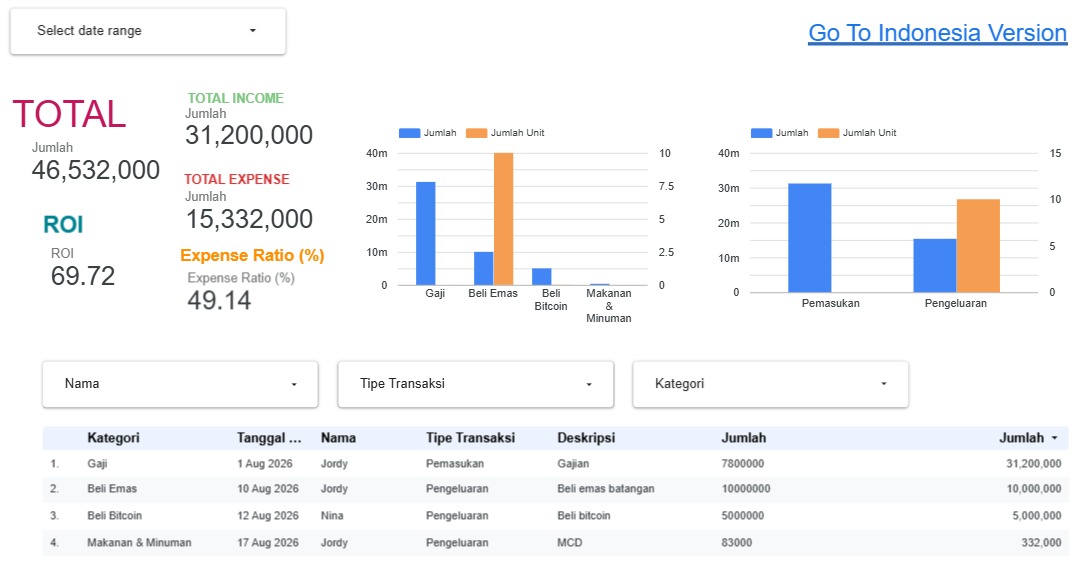The height and width of the screenshot is (566, 1086).
Task: Click total income value 31,200,000
Action: (249, 135)
